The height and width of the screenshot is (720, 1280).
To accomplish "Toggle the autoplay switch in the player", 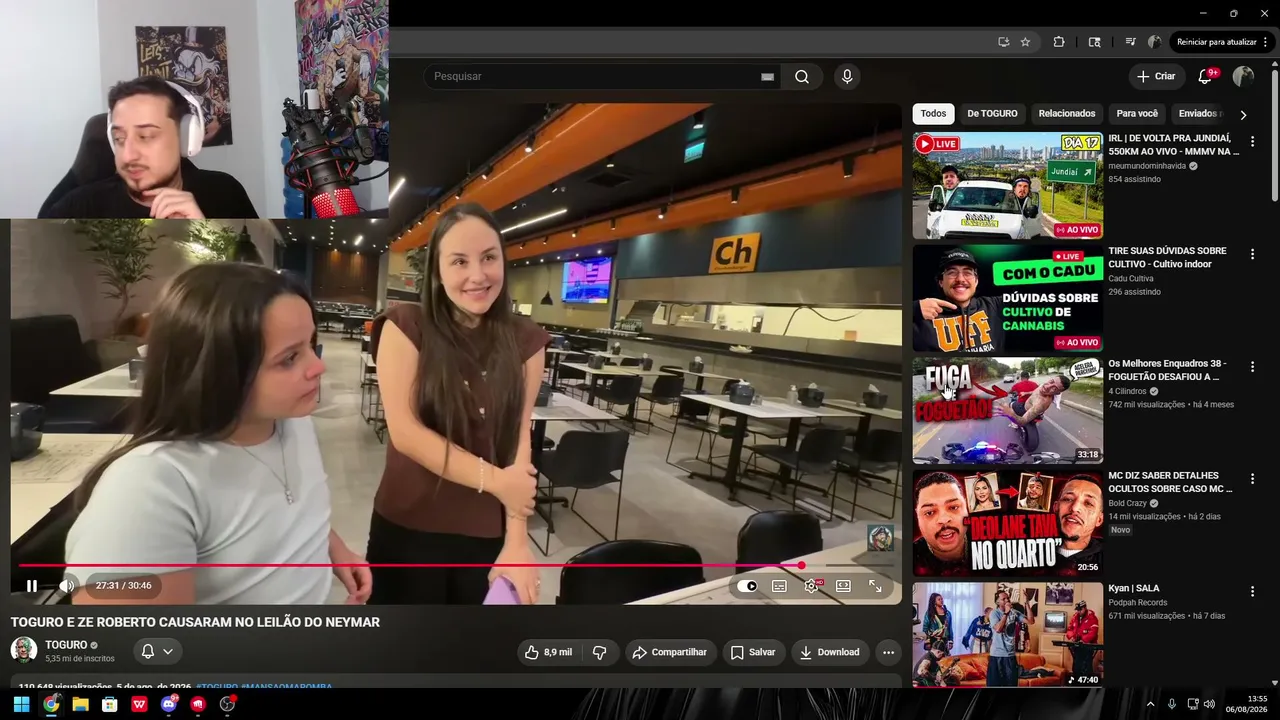I will 747,586.
